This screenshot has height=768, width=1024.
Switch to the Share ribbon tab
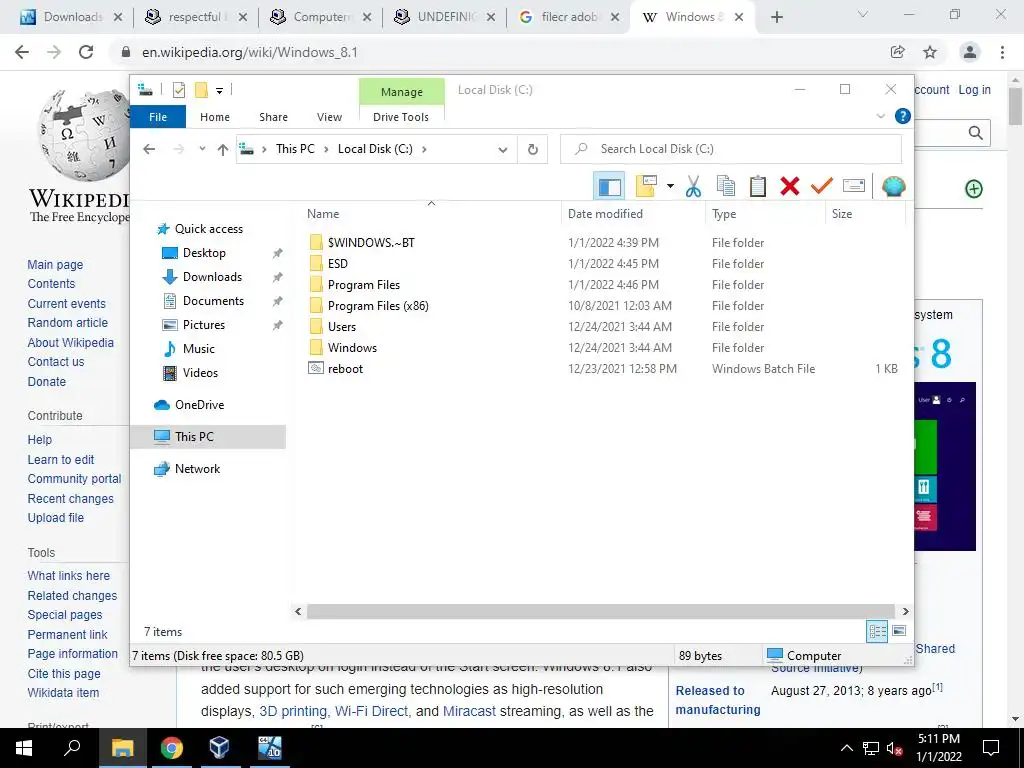273,117
